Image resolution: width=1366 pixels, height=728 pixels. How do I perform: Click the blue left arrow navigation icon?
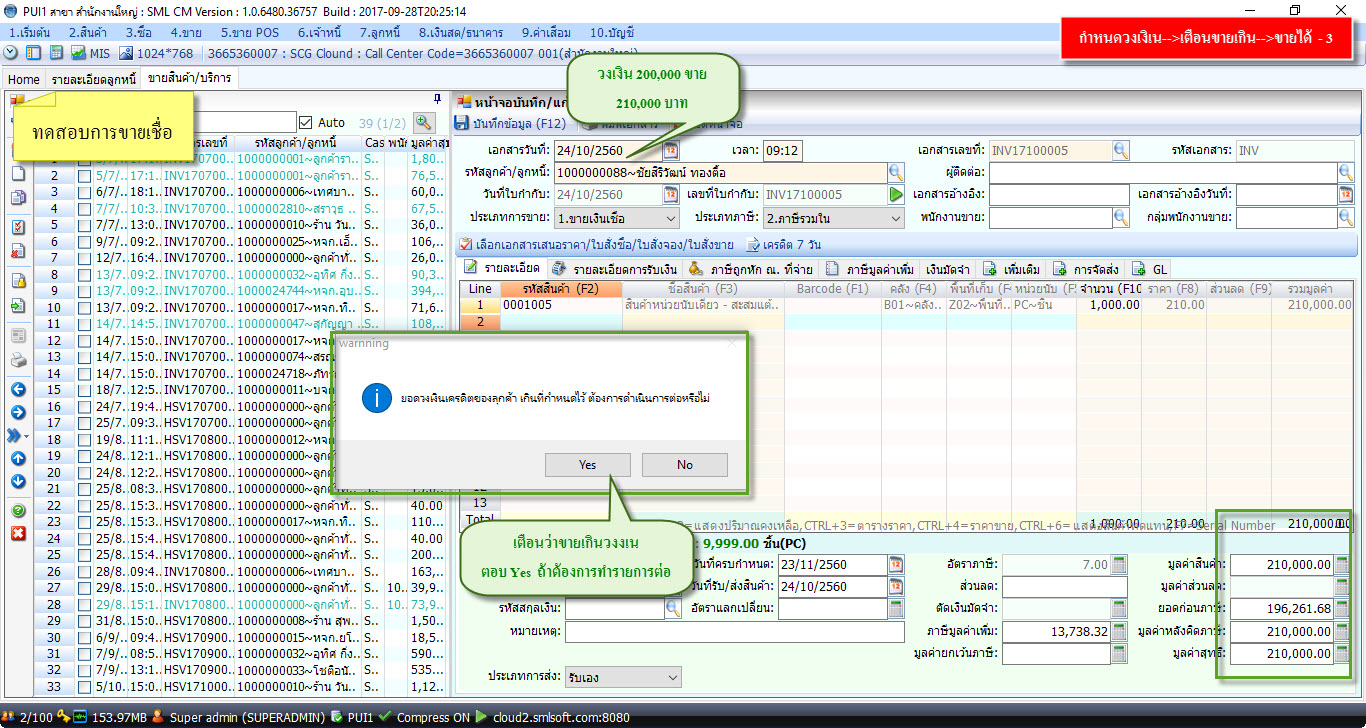pyautogui.click(x=18, y=389)
